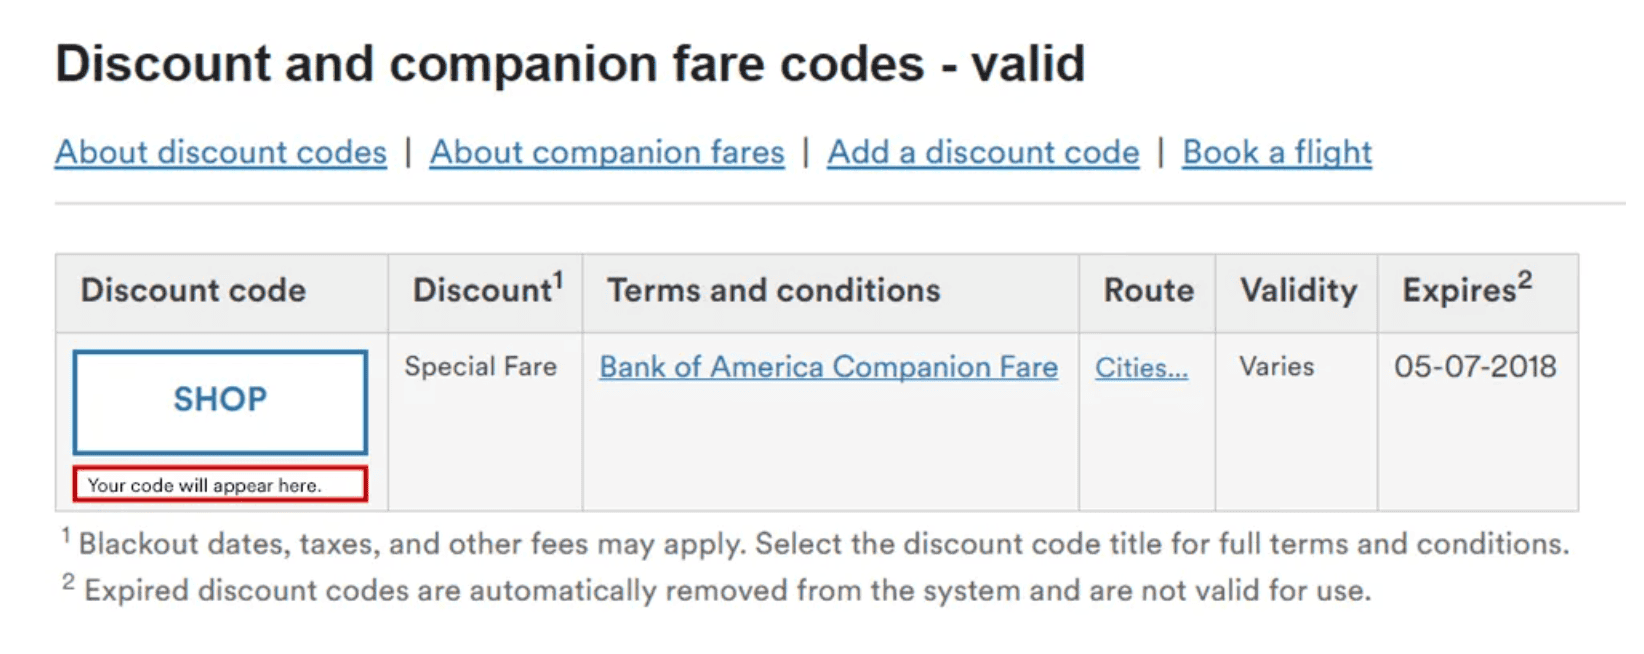The height and width of the screenshot is (654, 1644).
Task: Click the page title heading
Action: click(571, 64)
